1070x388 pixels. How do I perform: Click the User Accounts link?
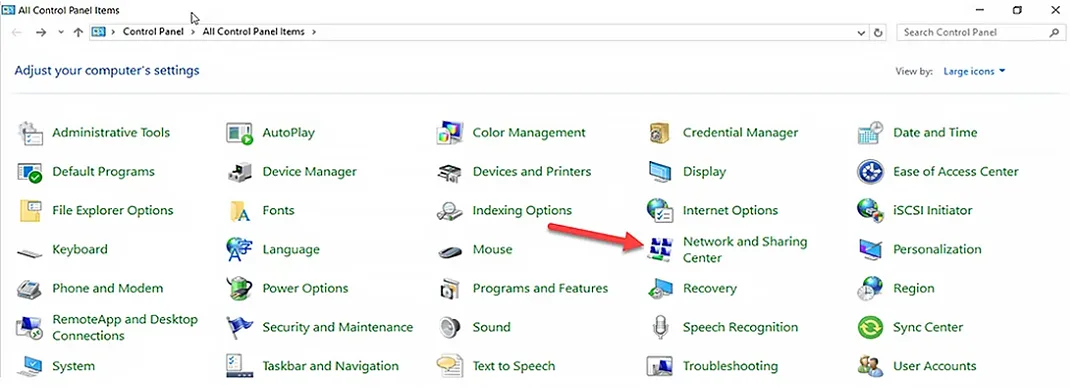[935, 366]
